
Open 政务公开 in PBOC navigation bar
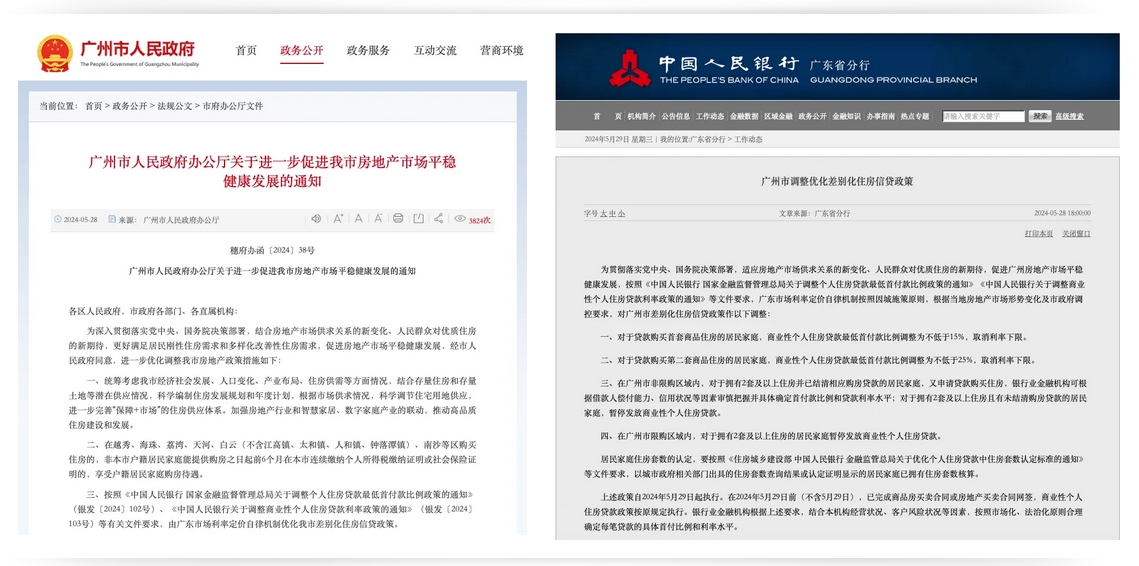pos(812,116)
